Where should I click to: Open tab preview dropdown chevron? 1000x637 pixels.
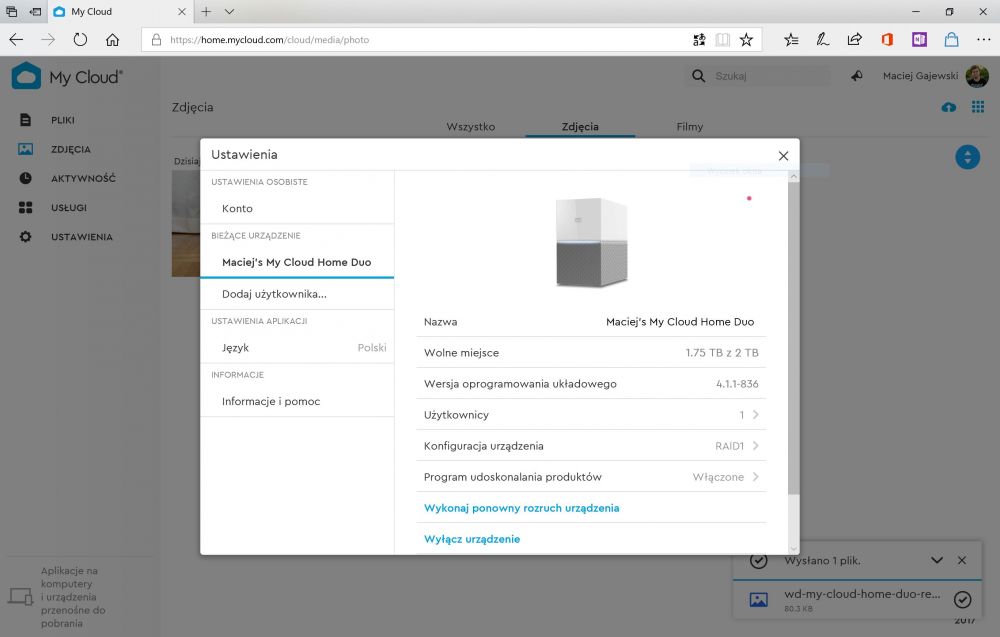point(230,11)
